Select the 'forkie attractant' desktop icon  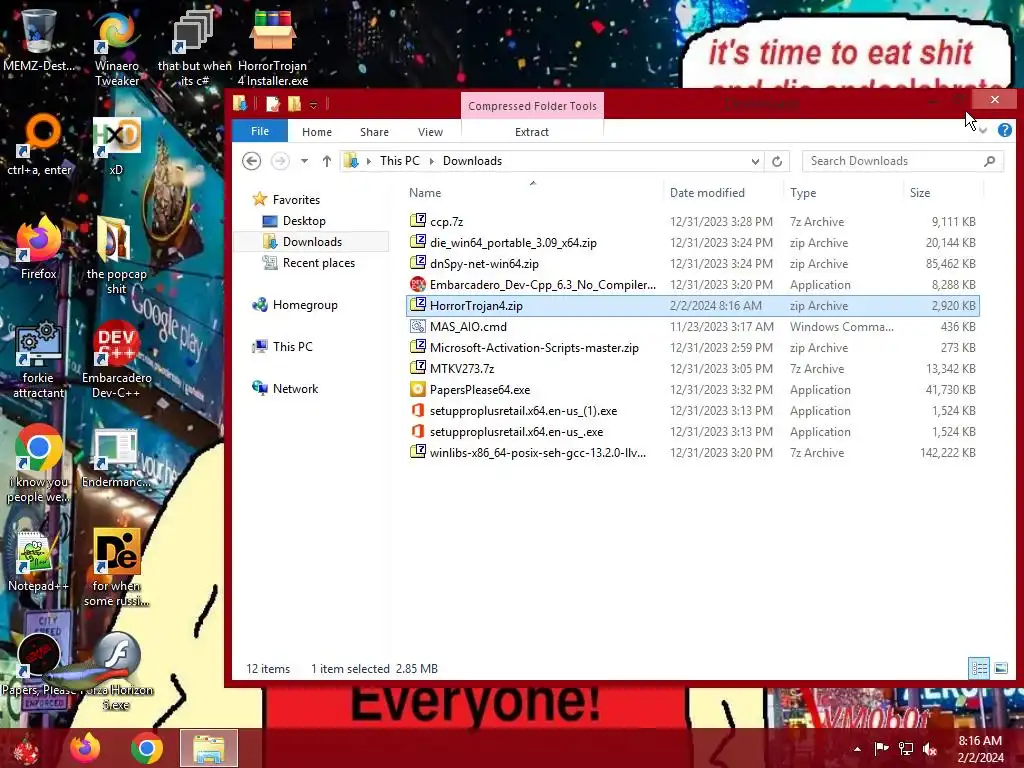point(39,359)
